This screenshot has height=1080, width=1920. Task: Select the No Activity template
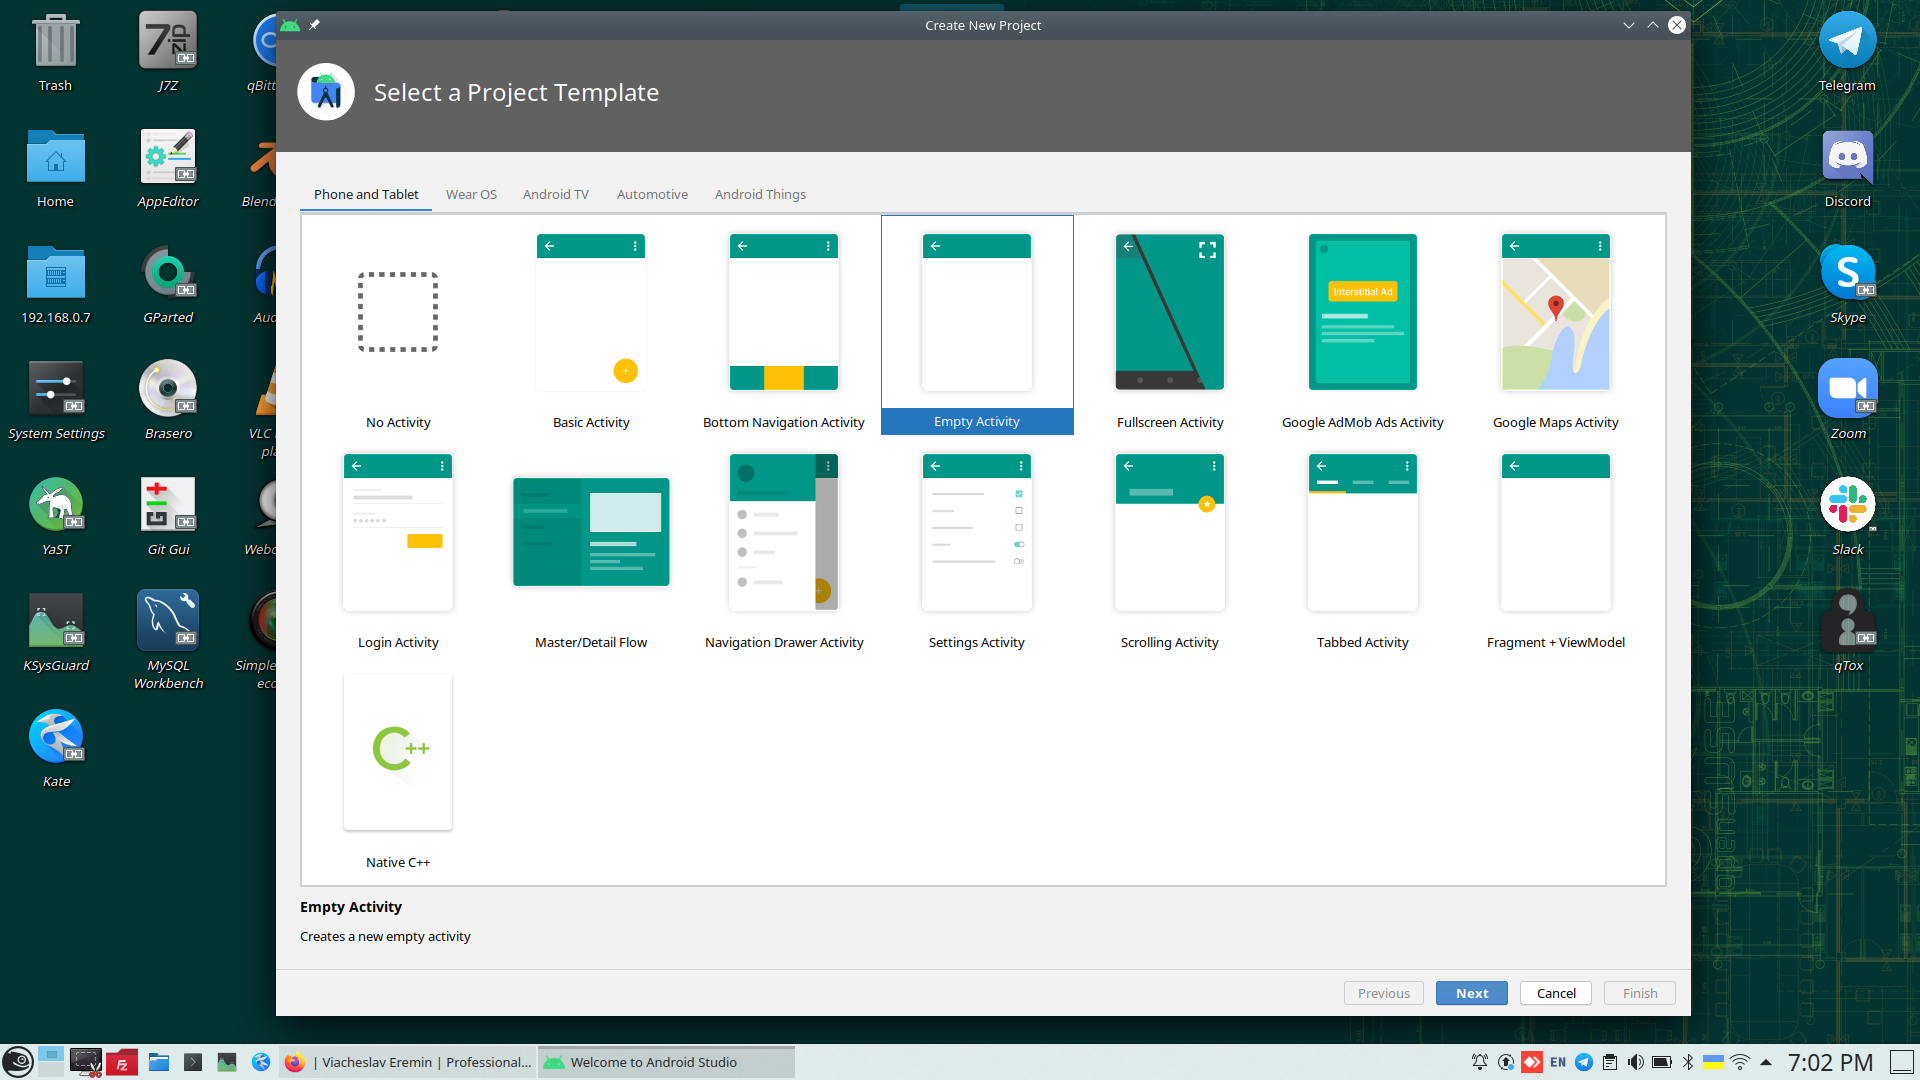[x=398, y=313]
